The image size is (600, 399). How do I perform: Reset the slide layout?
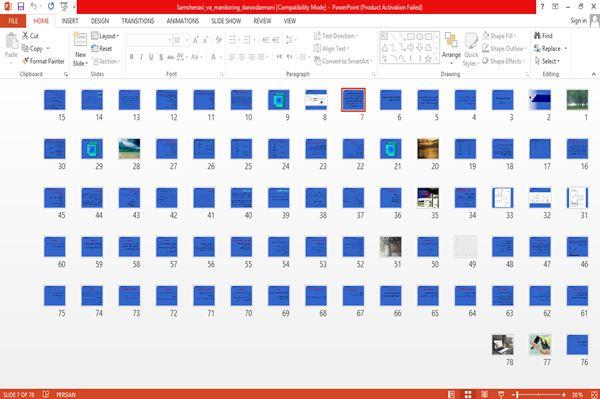coord(102,49)
